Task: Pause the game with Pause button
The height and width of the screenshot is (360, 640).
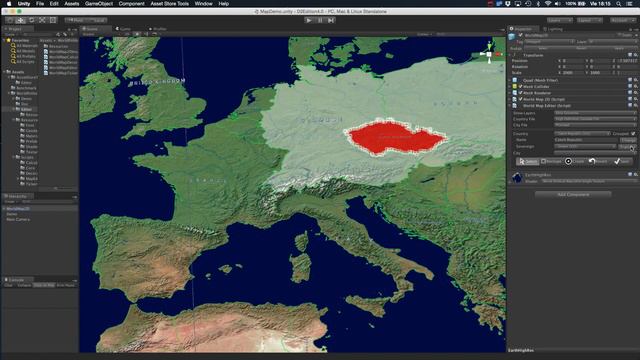Action: pos(320,20)
